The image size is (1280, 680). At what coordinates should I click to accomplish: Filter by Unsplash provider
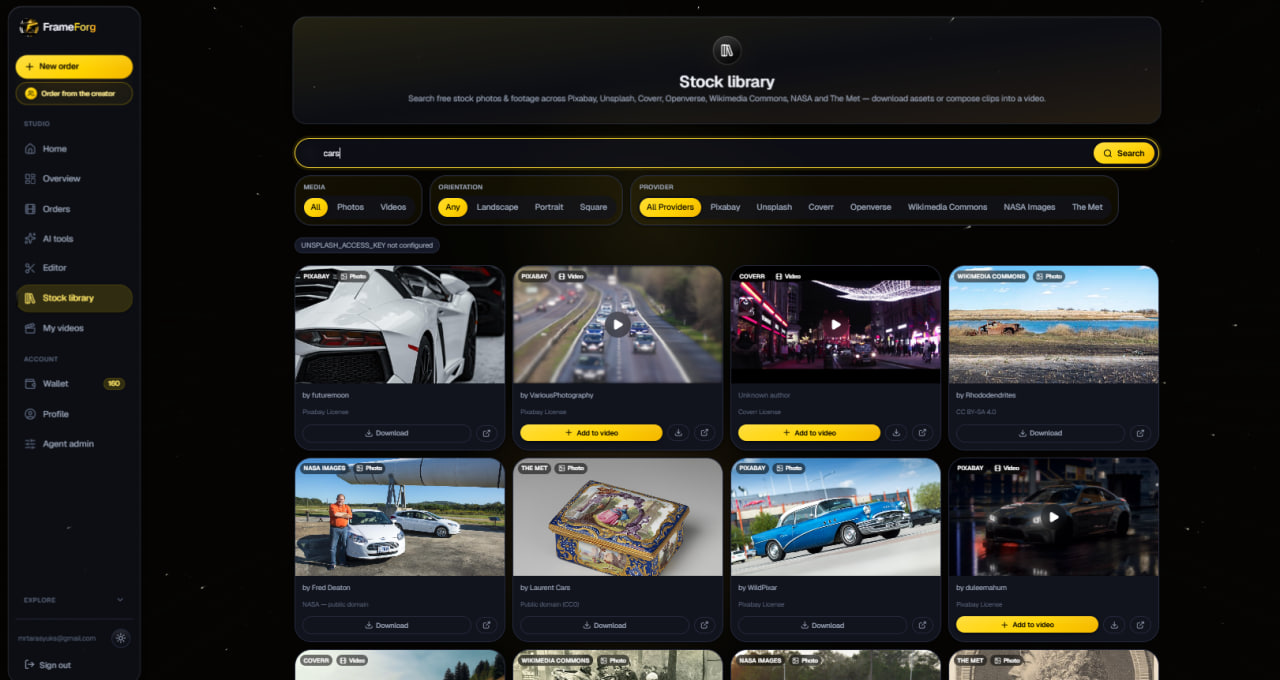tap(774, 207)
